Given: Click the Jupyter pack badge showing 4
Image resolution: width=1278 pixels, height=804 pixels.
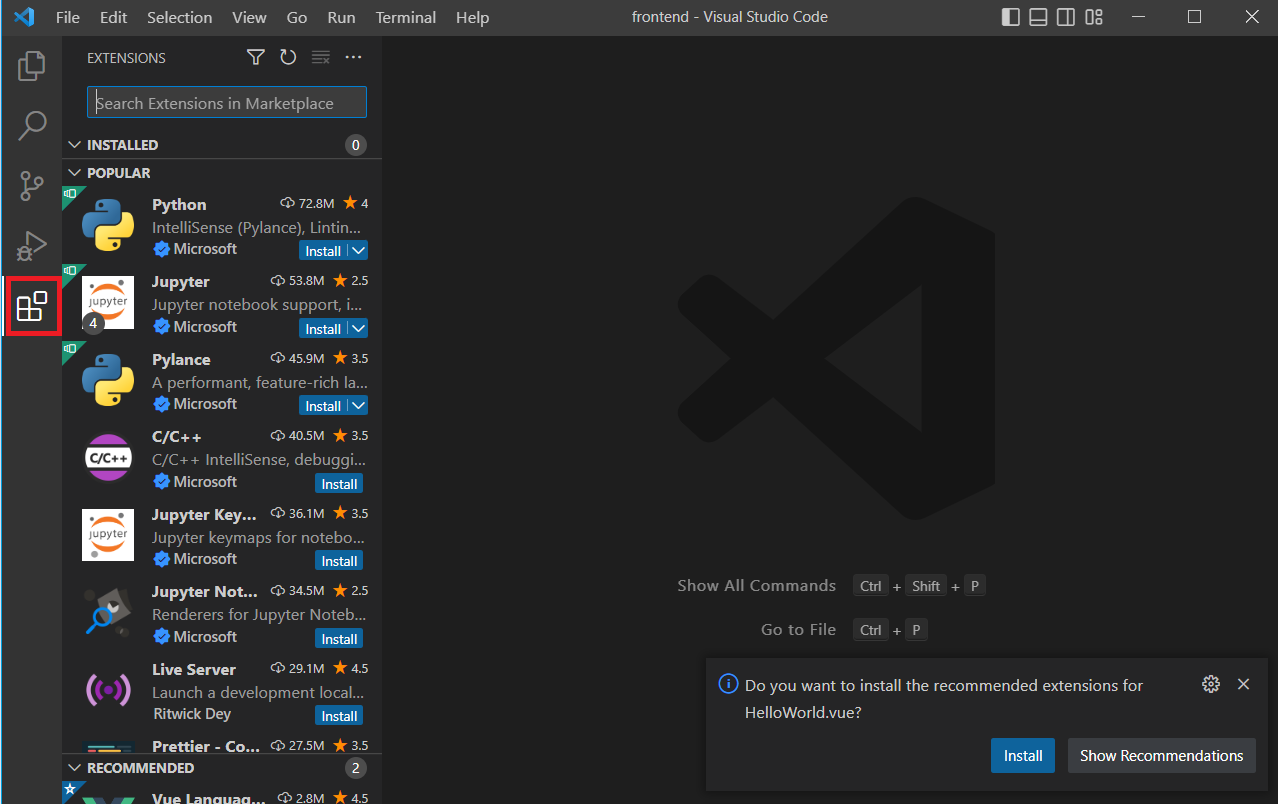Looking at the screenshot, I should (x=93, y=323).
